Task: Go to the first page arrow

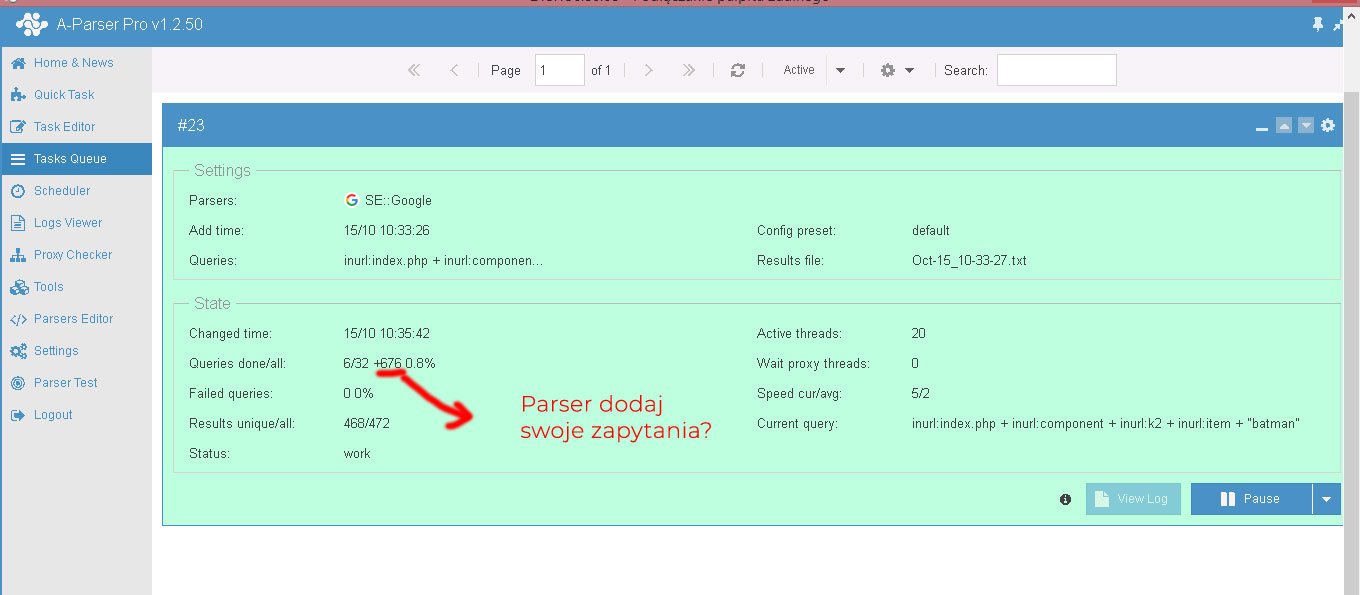Action: [414, 70]
